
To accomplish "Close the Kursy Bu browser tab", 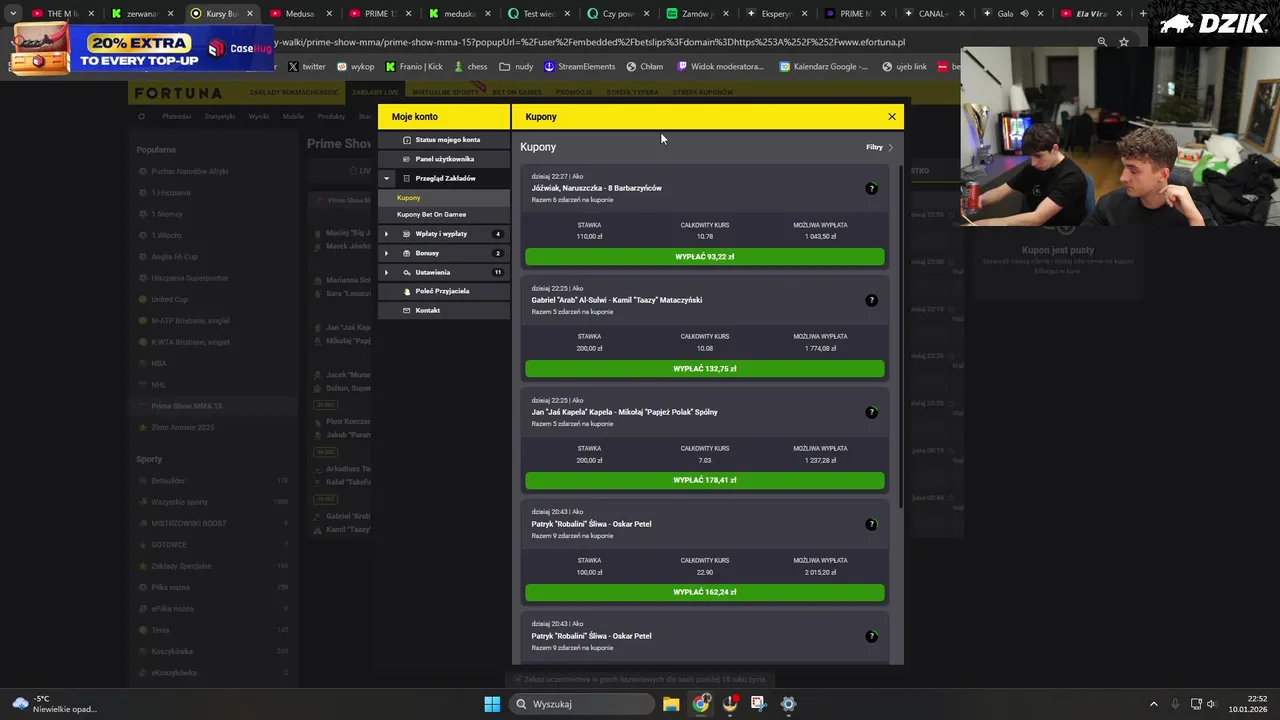I will click(x=250, y=14).
